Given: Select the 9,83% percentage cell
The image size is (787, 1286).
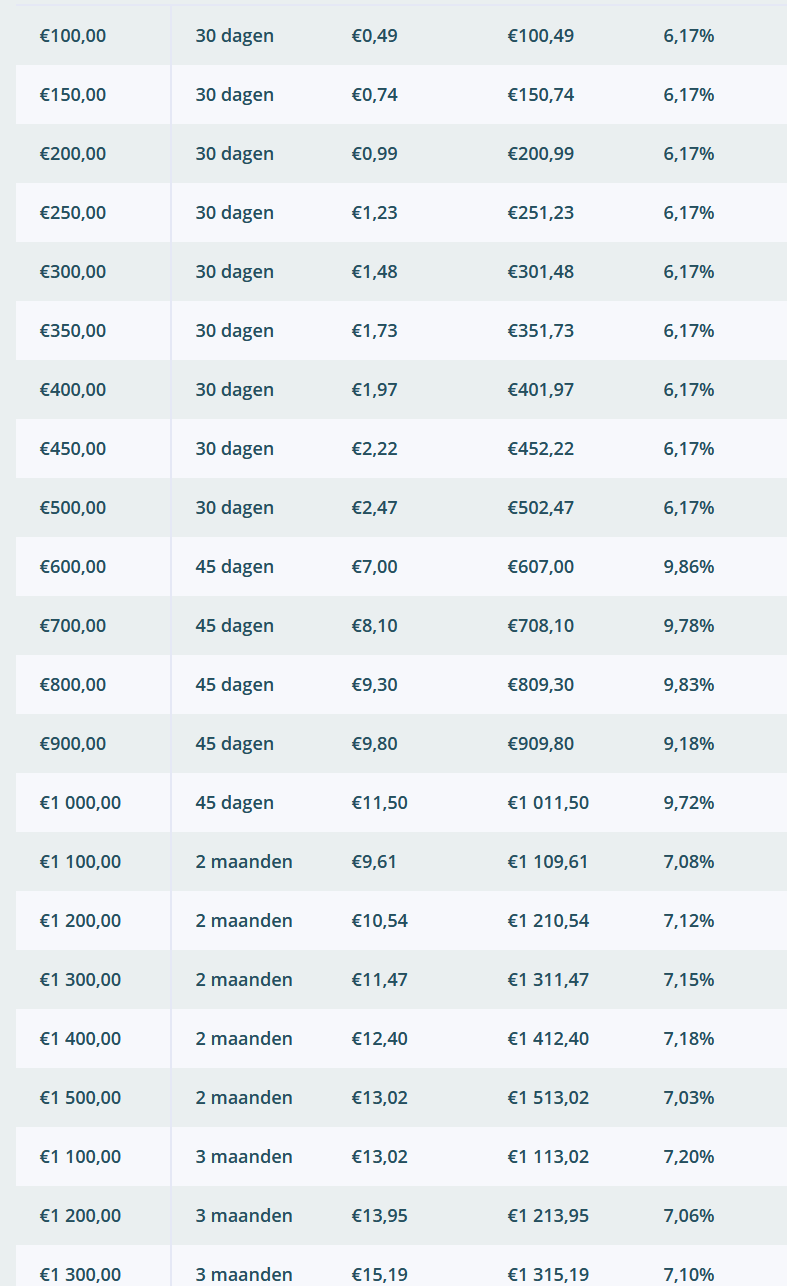Looking at the screenshot, I should coord(689,685).
